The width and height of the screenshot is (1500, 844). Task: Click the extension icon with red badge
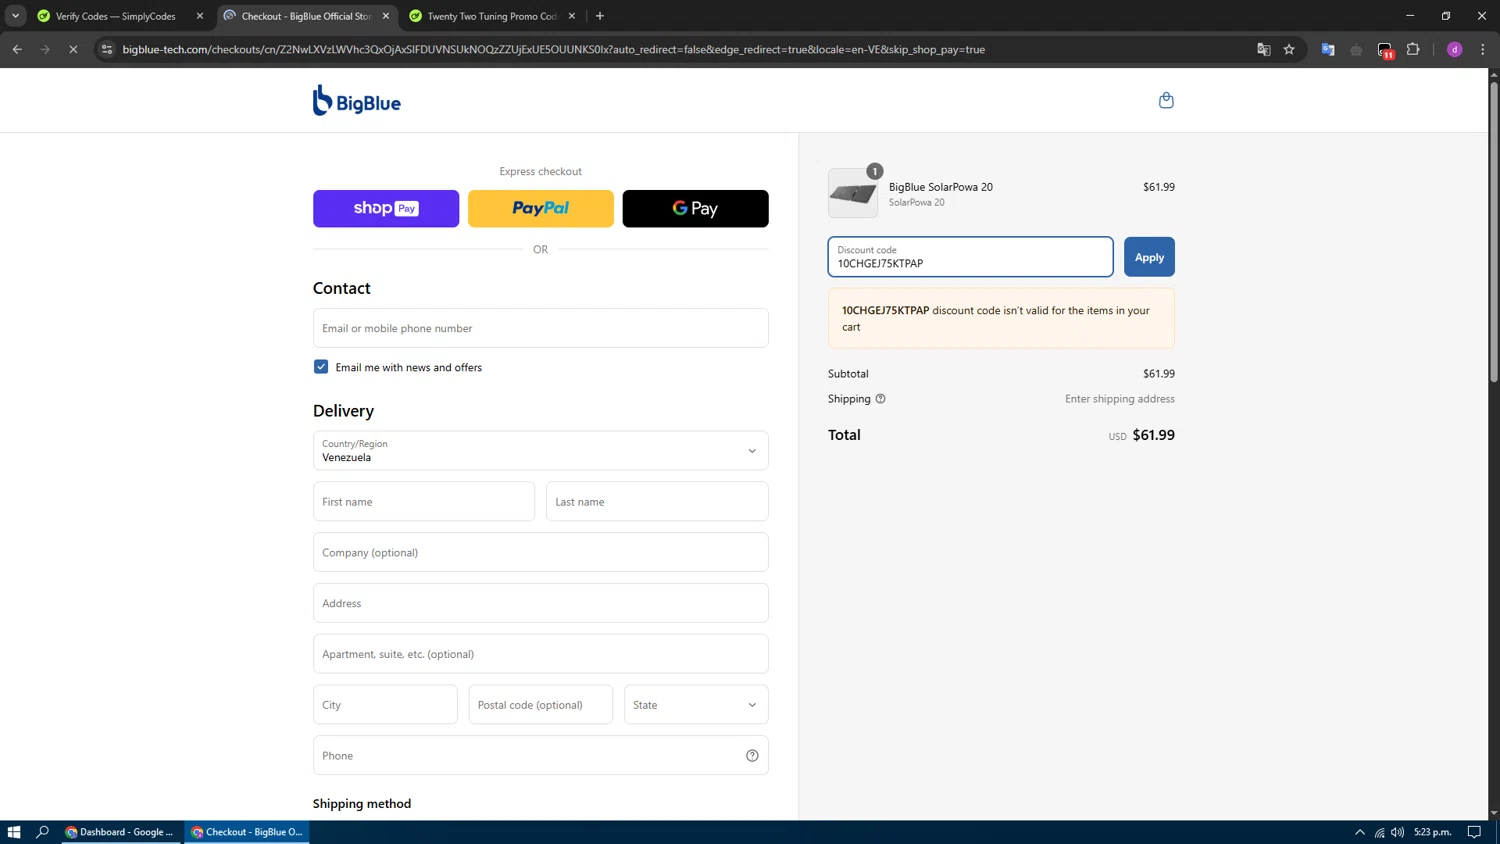coord(1385,50)
